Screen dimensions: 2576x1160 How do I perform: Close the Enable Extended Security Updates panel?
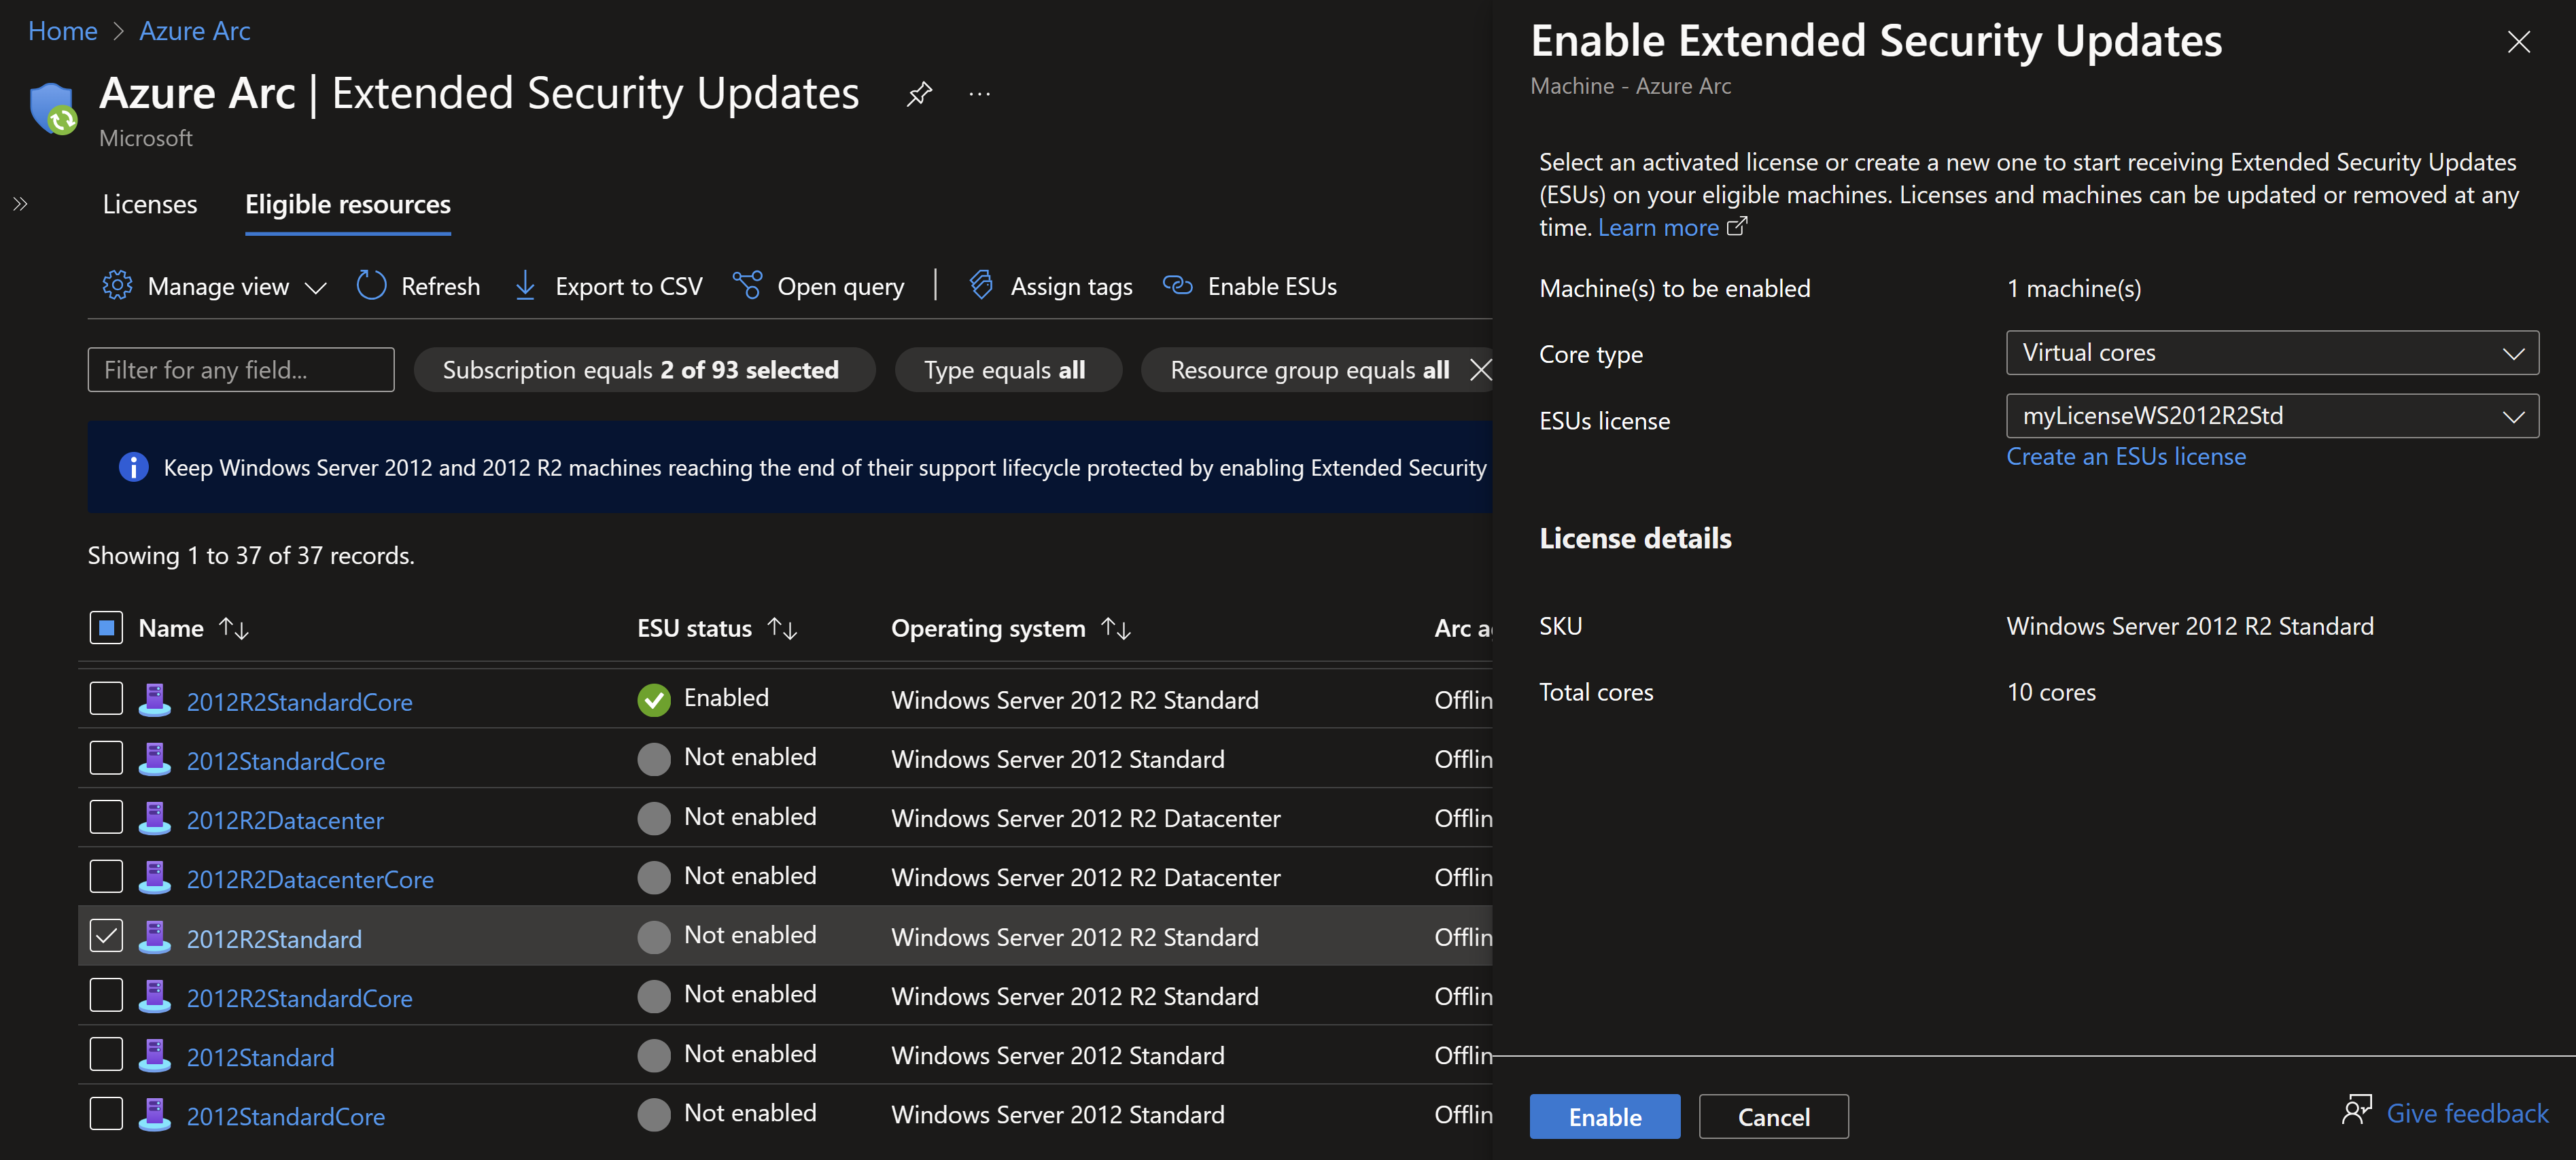[x=2519, y=42]
